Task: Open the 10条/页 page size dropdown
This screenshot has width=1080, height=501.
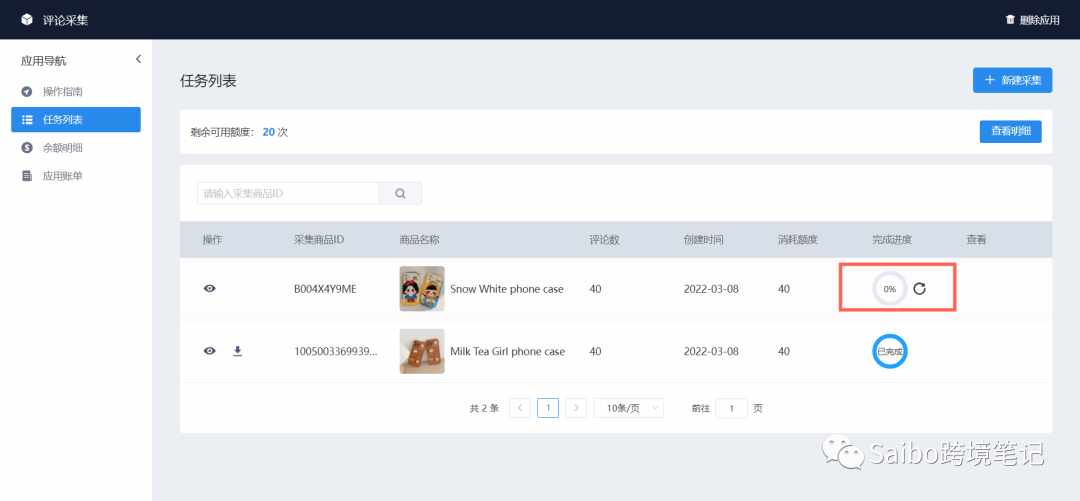Action: pyautogui.click(x=629, y=408)
